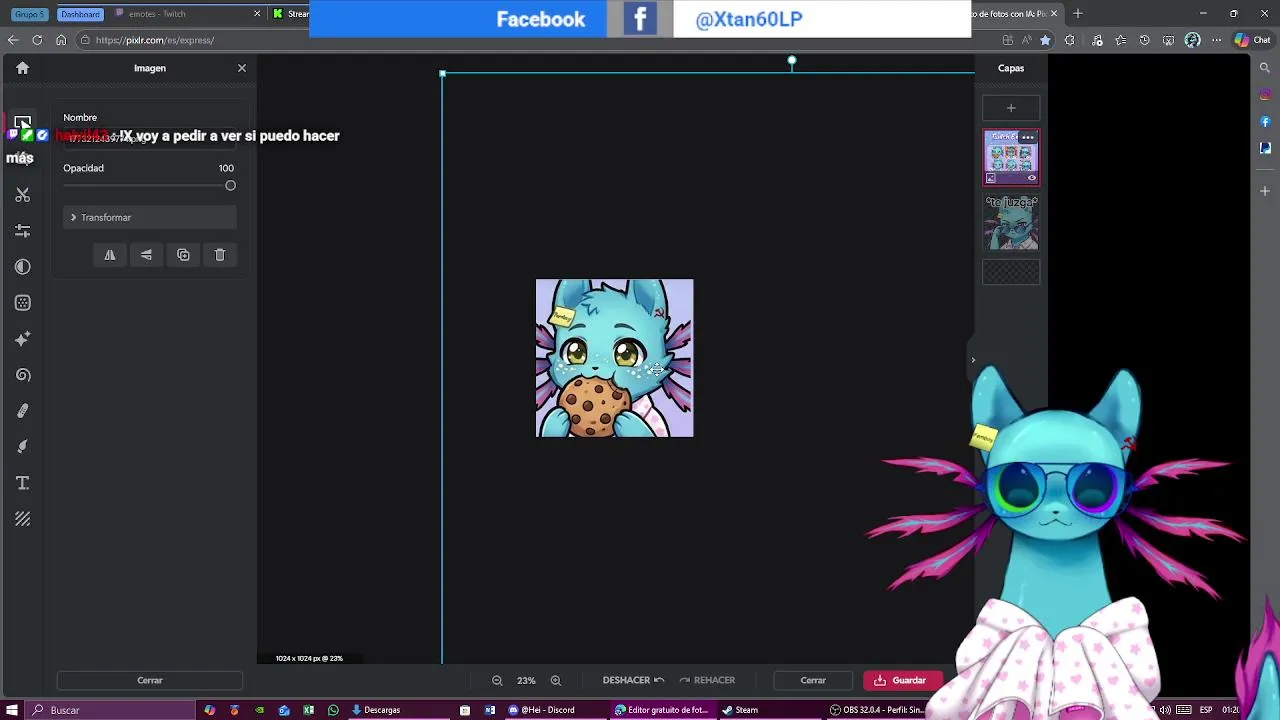Click the cookie axolotl image on canvas
1280x720 pixels.
[x=614, y=358]
